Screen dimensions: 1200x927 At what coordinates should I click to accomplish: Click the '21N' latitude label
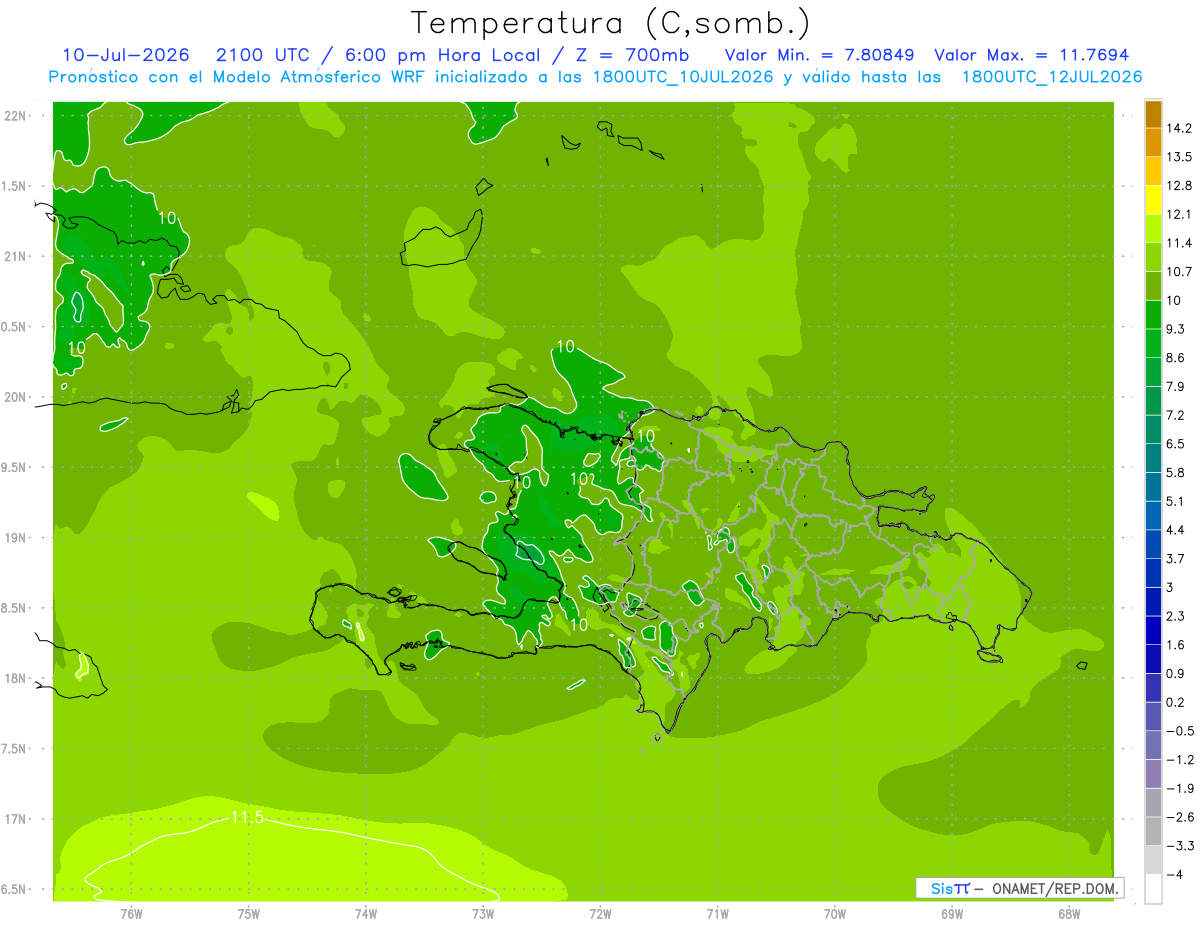pos(16,256)
